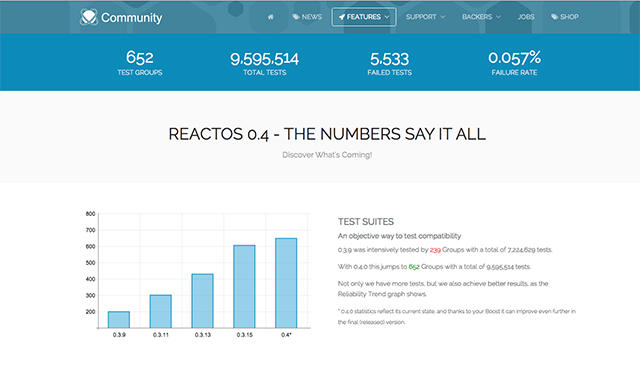Click the tag icon beside News
The width and height of the screenshot is (640, 375).
coord(296,17)
